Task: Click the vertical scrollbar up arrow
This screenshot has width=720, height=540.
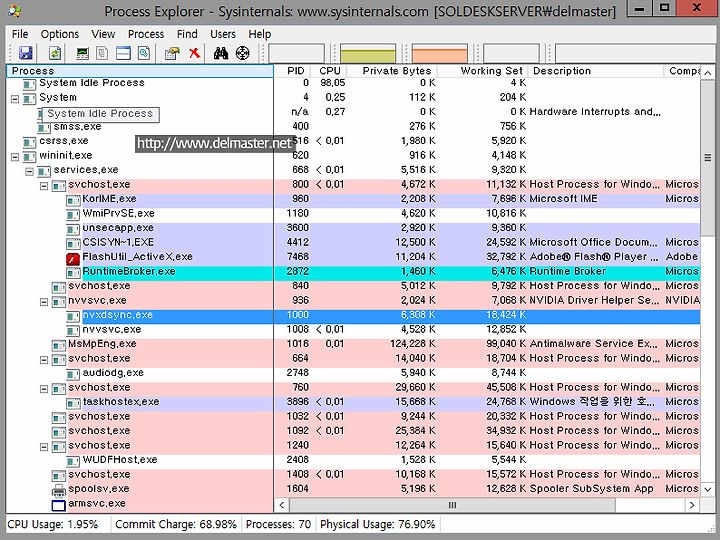Action: (708, 73)
